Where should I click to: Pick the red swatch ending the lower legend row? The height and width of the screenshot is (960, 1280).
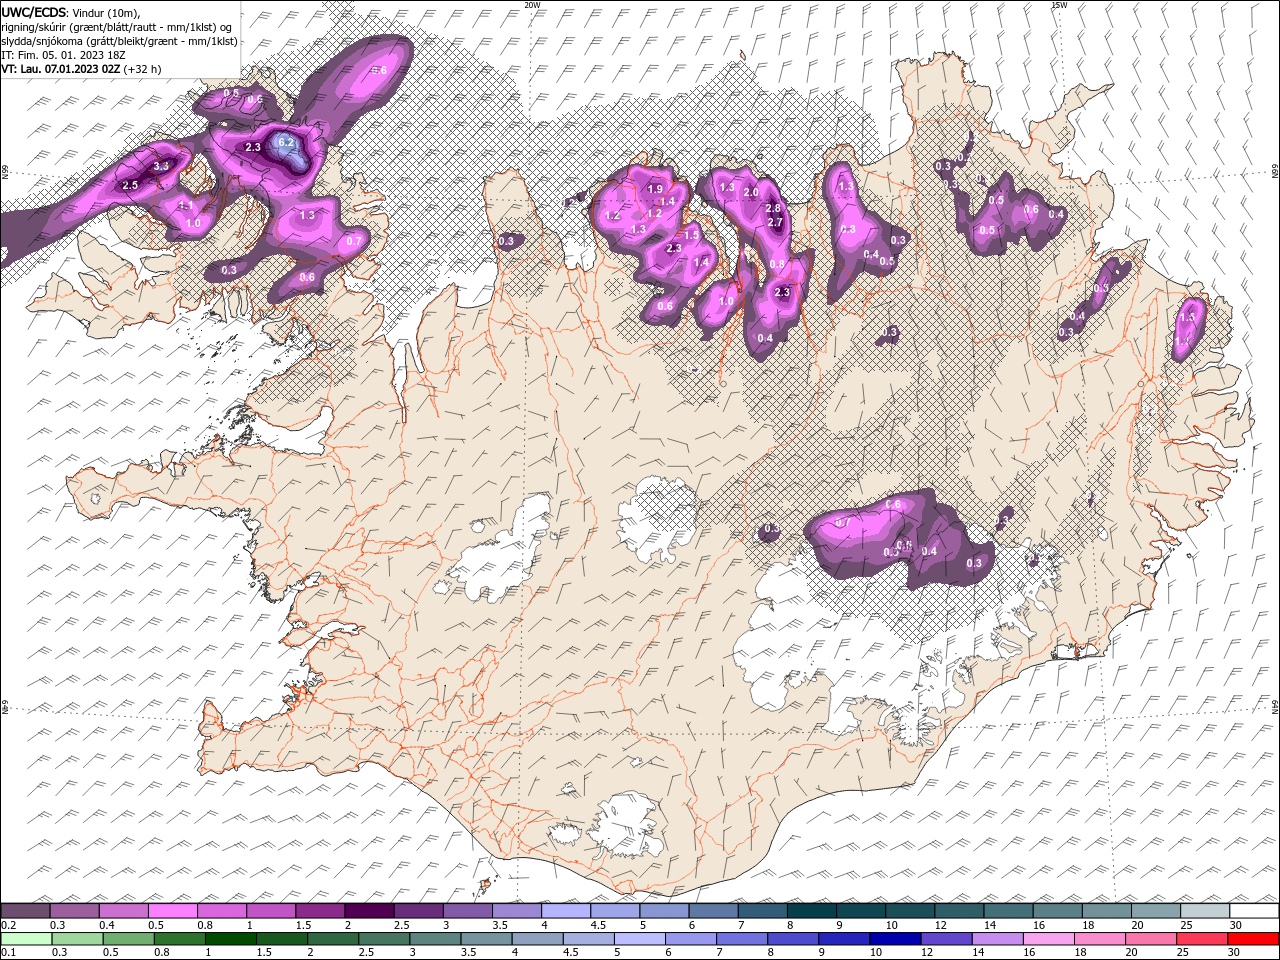pos(1254,939)
